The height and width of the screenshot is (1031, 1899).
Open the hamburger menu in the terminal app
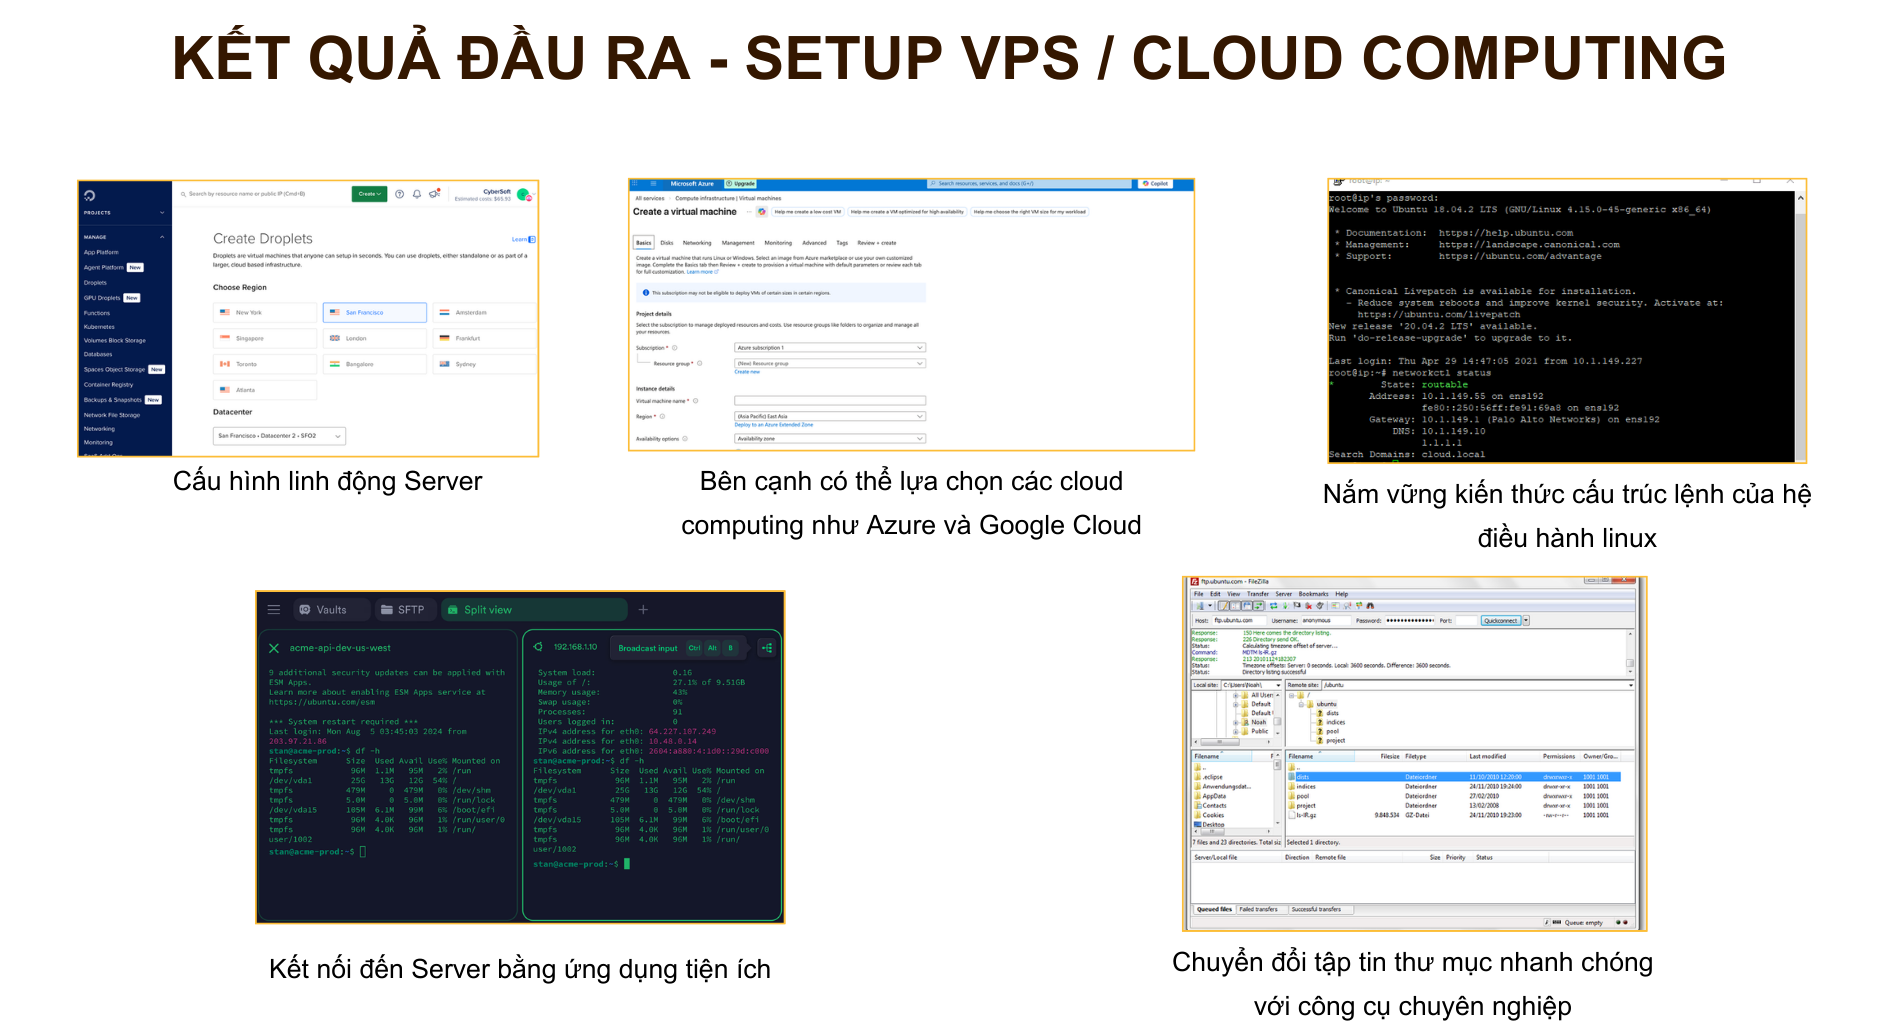pyautogui.click(x=274, y=609)
